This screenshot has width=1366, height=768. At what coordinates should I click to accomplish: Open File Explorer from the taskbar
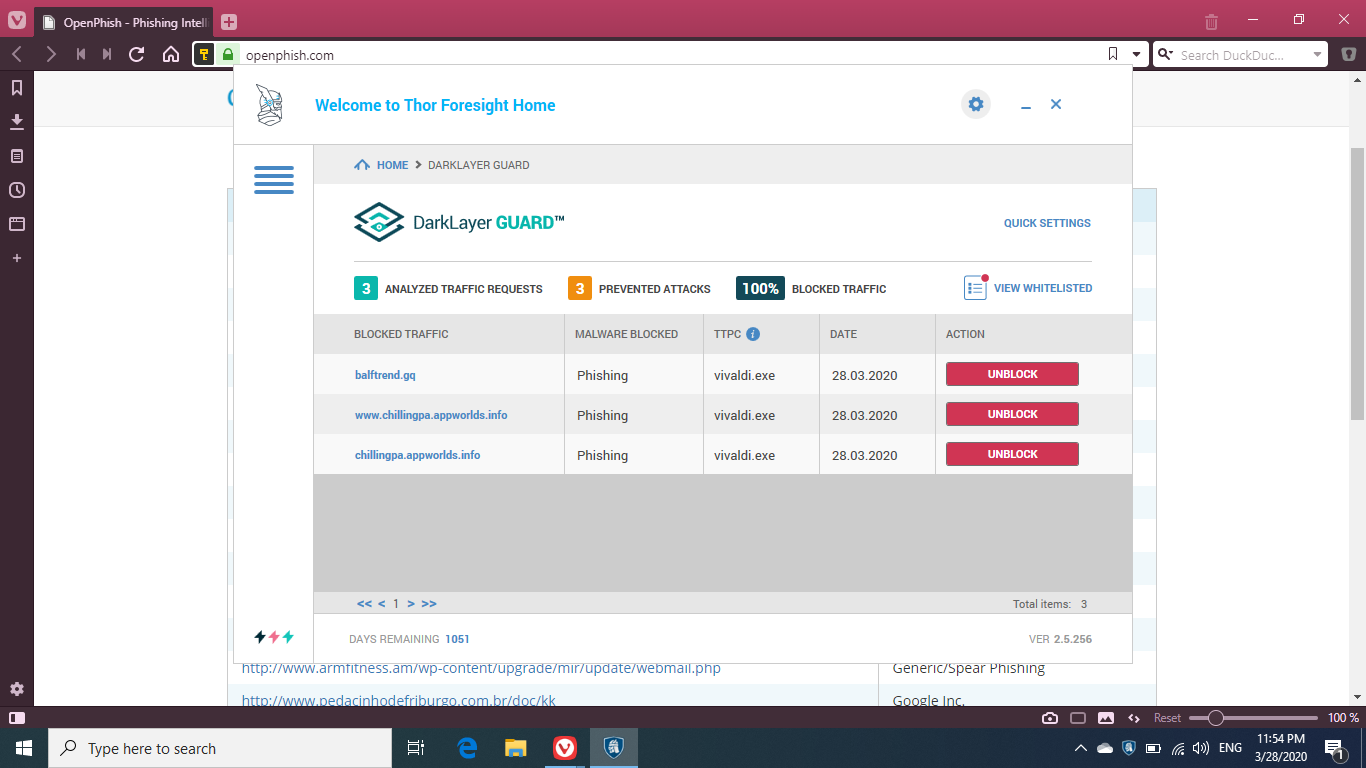tap(515, 748)
